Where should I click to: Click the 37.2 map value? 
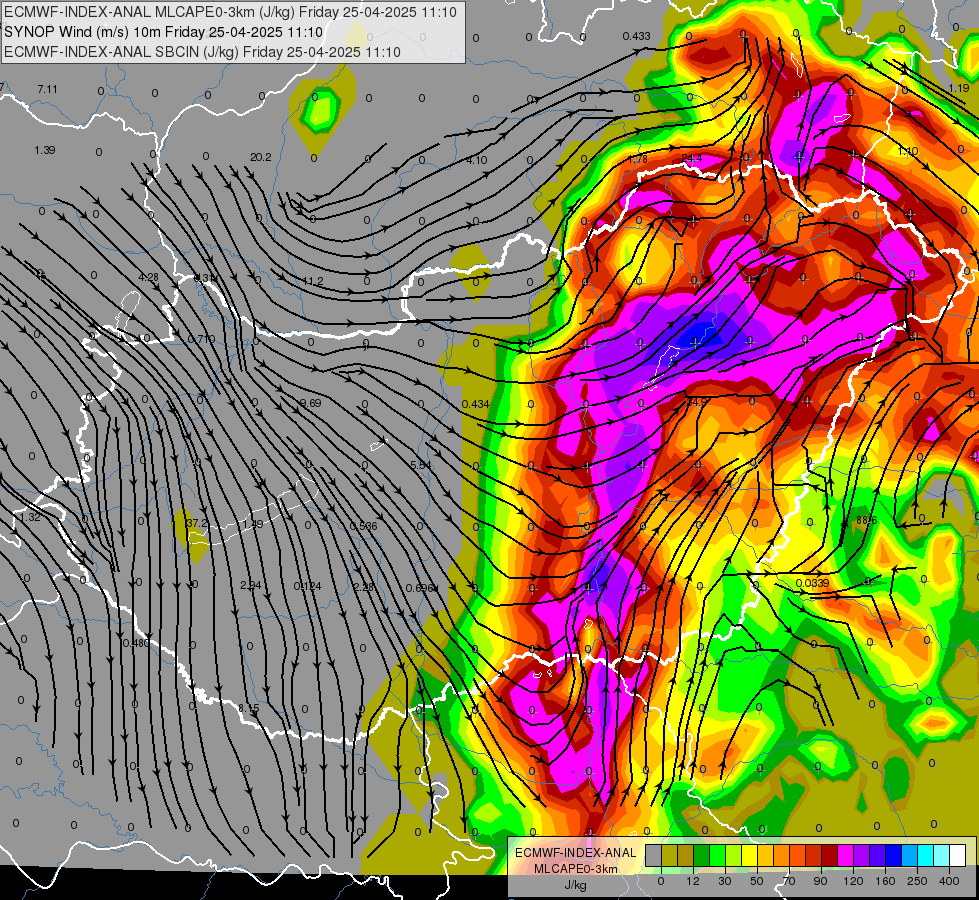pos(197,523)
